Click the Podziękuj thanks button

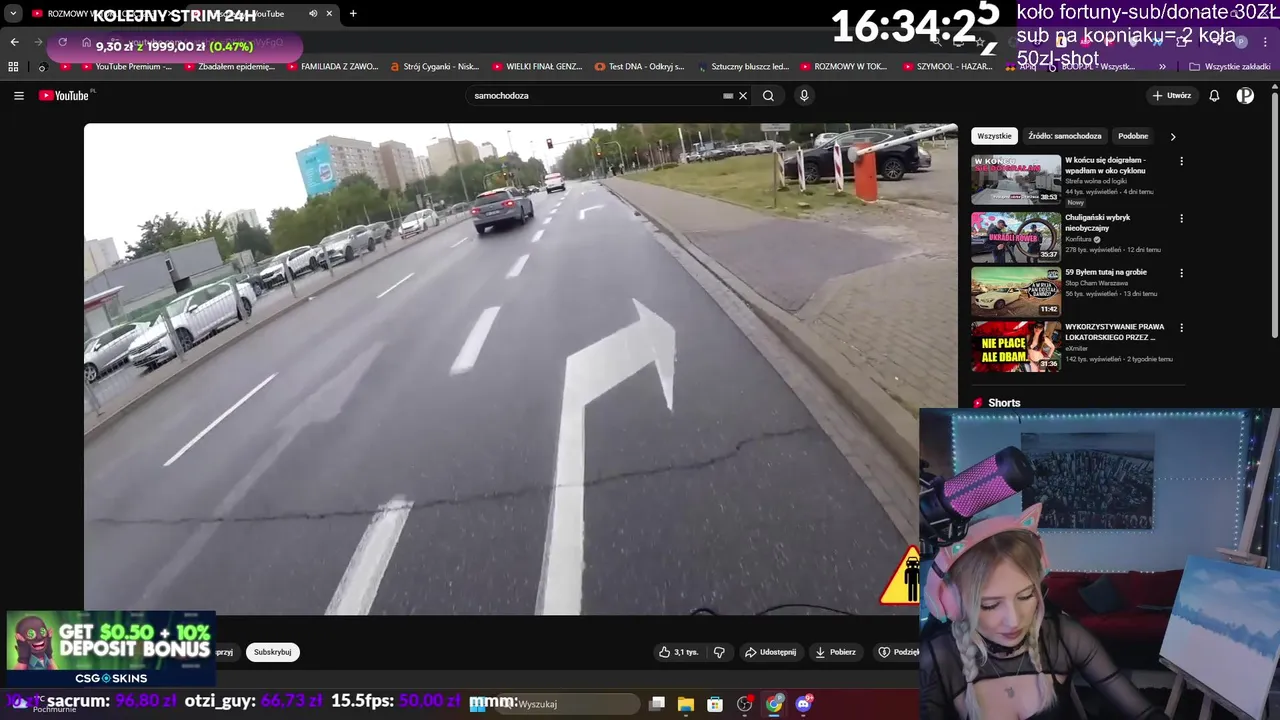pyautogui.click(x=898, y=652)
